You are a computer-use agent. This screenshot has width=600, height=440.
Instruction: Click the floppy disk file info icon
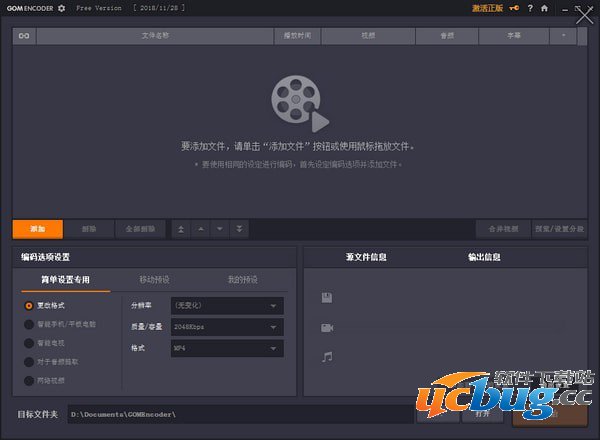point(327,298)
